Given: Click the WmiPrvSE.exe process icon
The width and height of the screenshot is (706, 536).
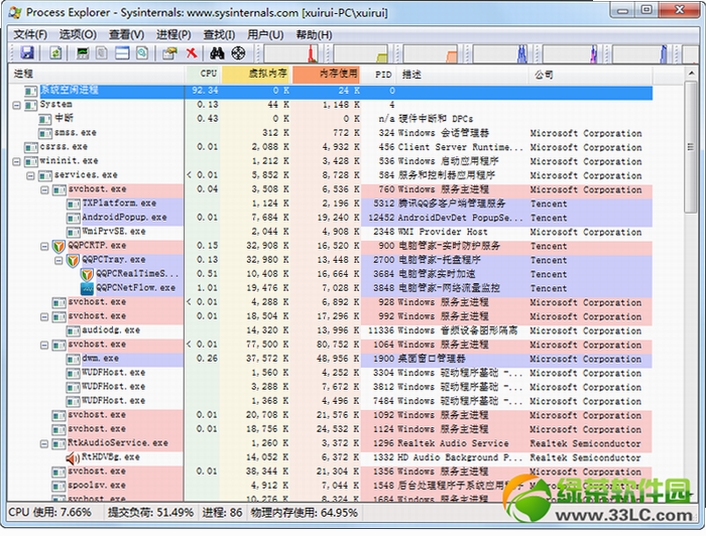Looking at the screenshot, I should tap(73, 232).
